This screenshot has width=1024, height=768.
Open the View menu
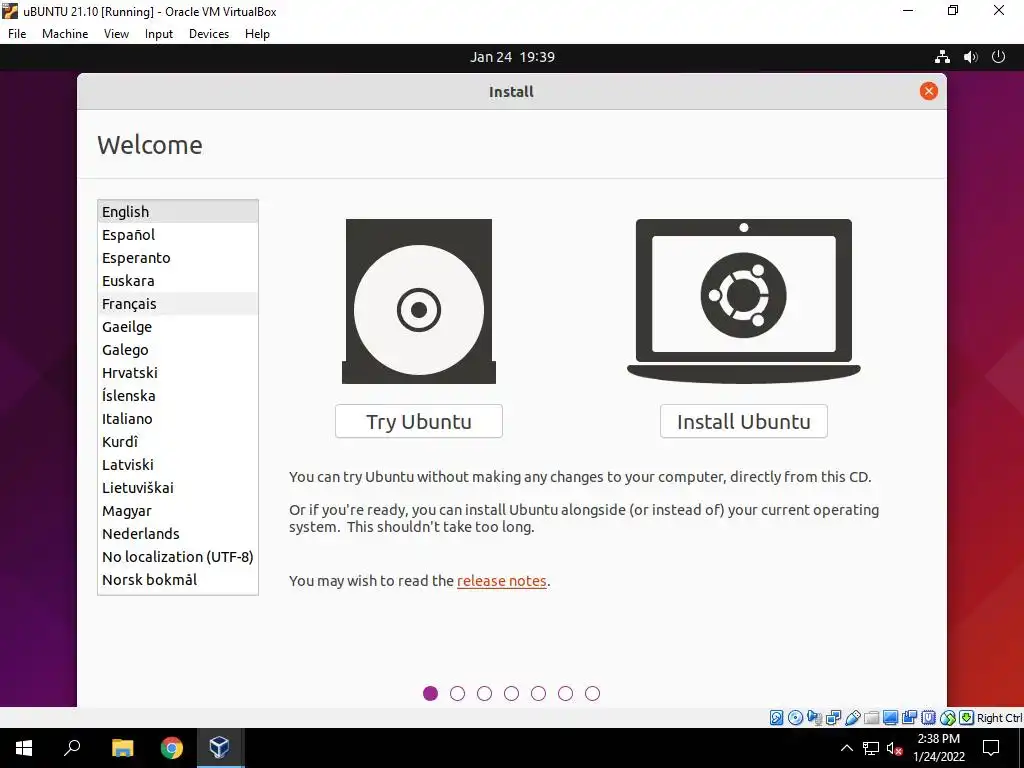pos(116,34)
